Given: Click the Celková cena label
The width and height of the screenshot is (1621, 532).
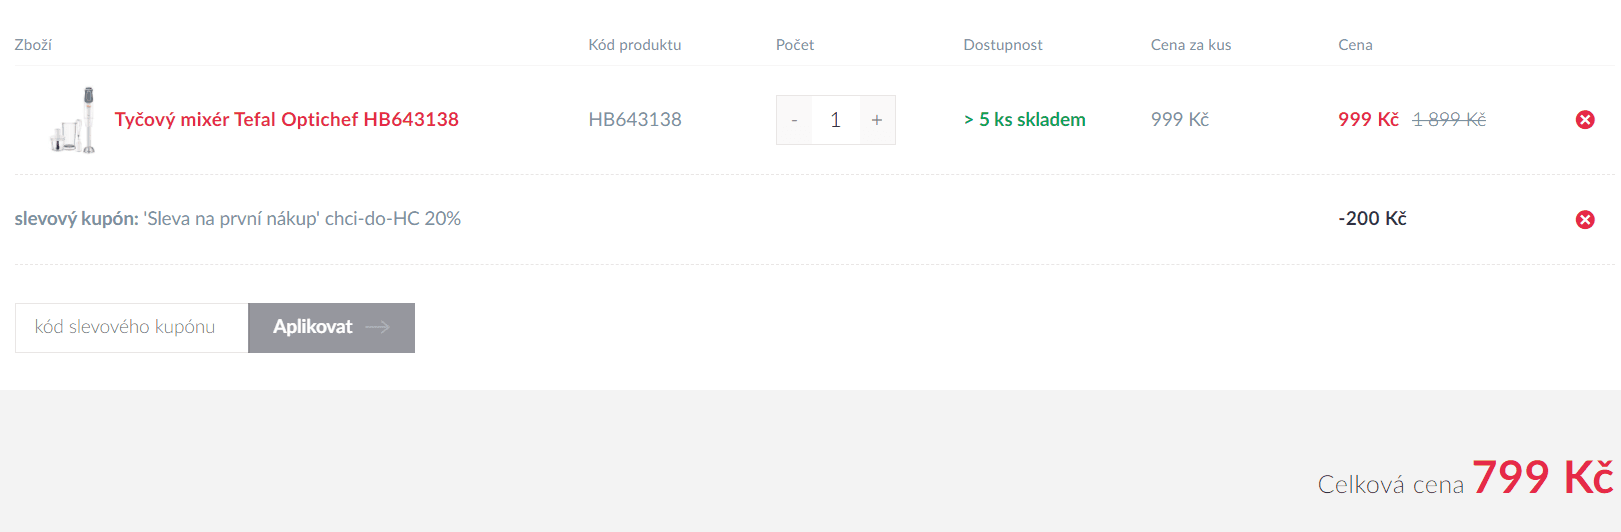Looking at the screenshot, I should pyautogui.click(x=1391, y=485).
